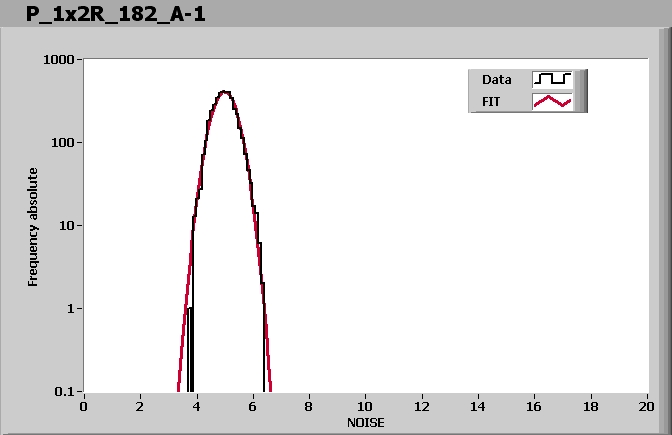Select the FIT legend label

click(x=491, y=102)
